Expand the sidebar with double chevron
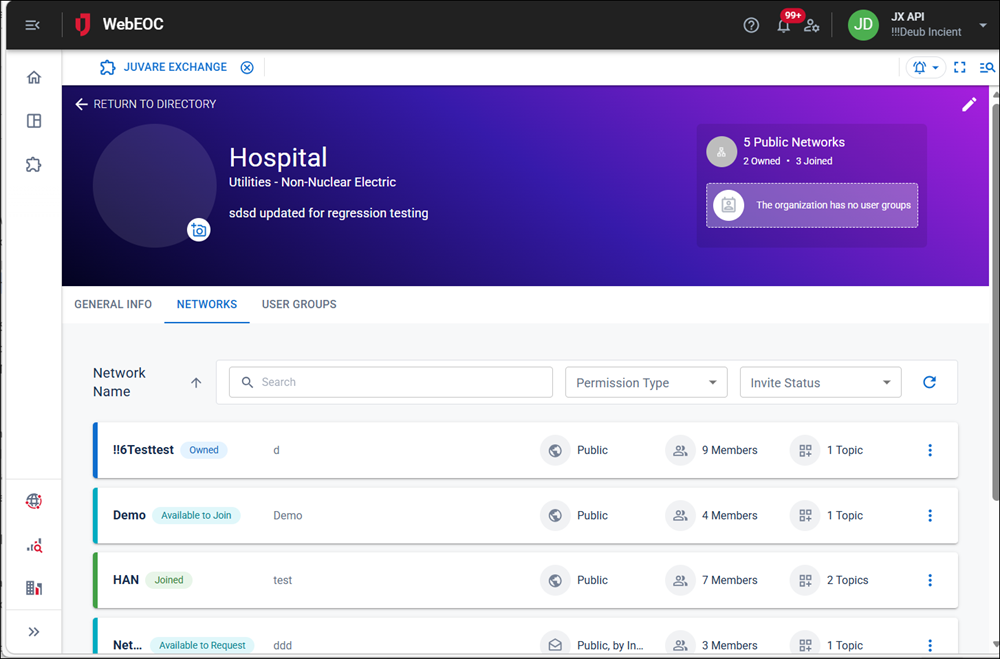The height and width of the screenshot is (659, 1000). tap(34, 632)
